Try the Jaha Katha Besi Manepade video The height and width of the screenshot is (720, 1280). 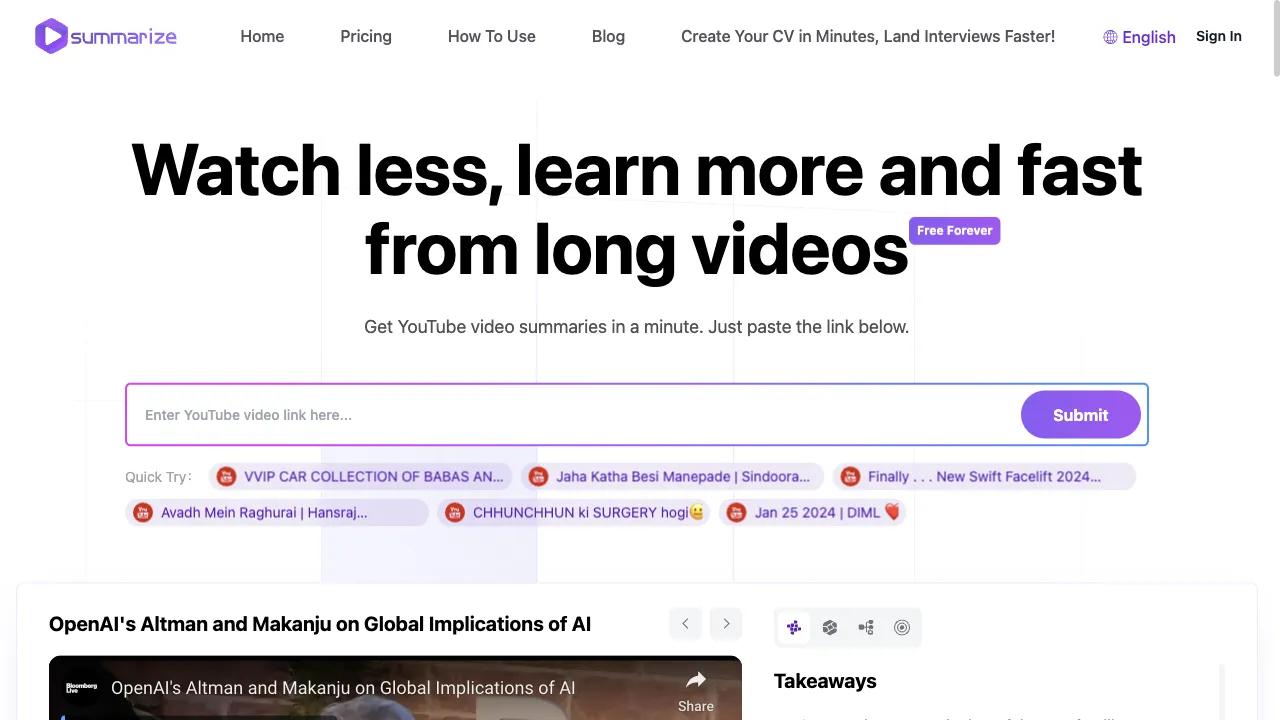click(x=673, y=477)
